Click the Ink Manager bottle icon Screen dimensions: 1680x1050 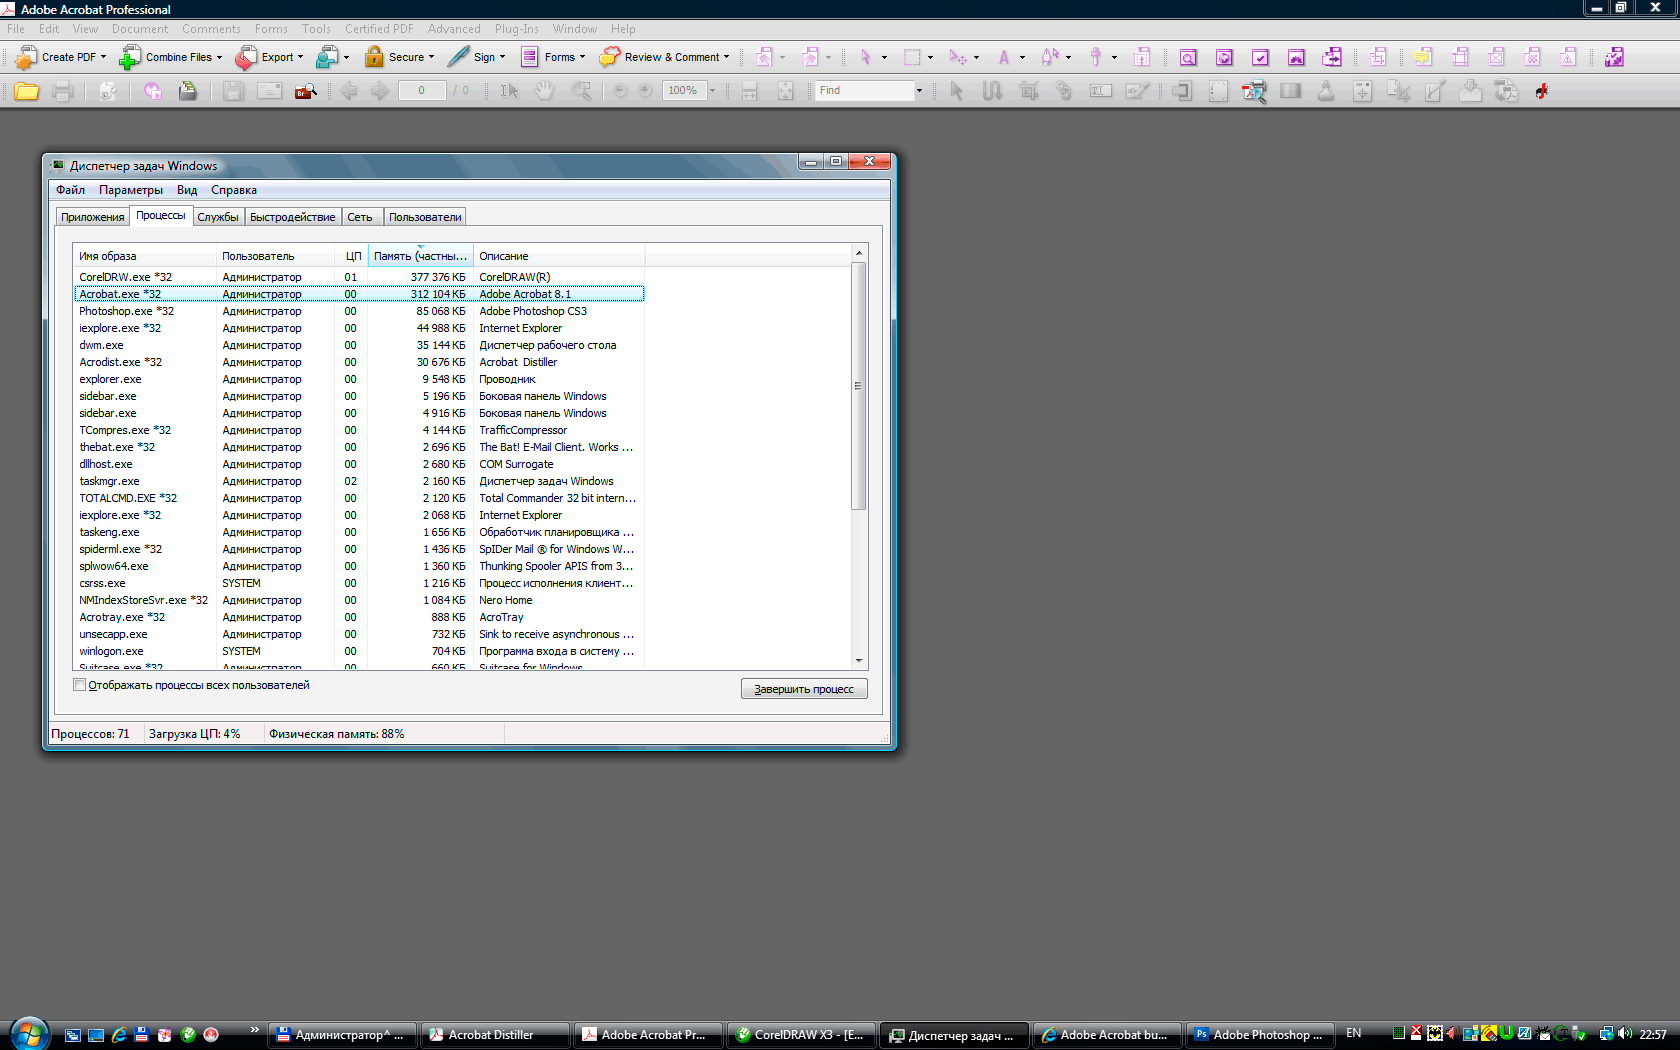1326,91
